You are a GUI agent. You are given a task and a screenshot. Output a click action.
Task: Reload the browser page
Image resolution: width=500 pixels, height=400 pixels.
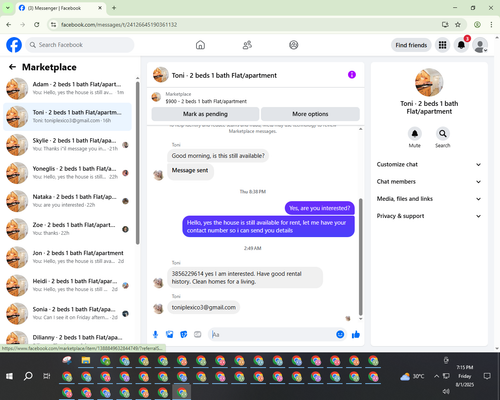click(x=37, y=24)
